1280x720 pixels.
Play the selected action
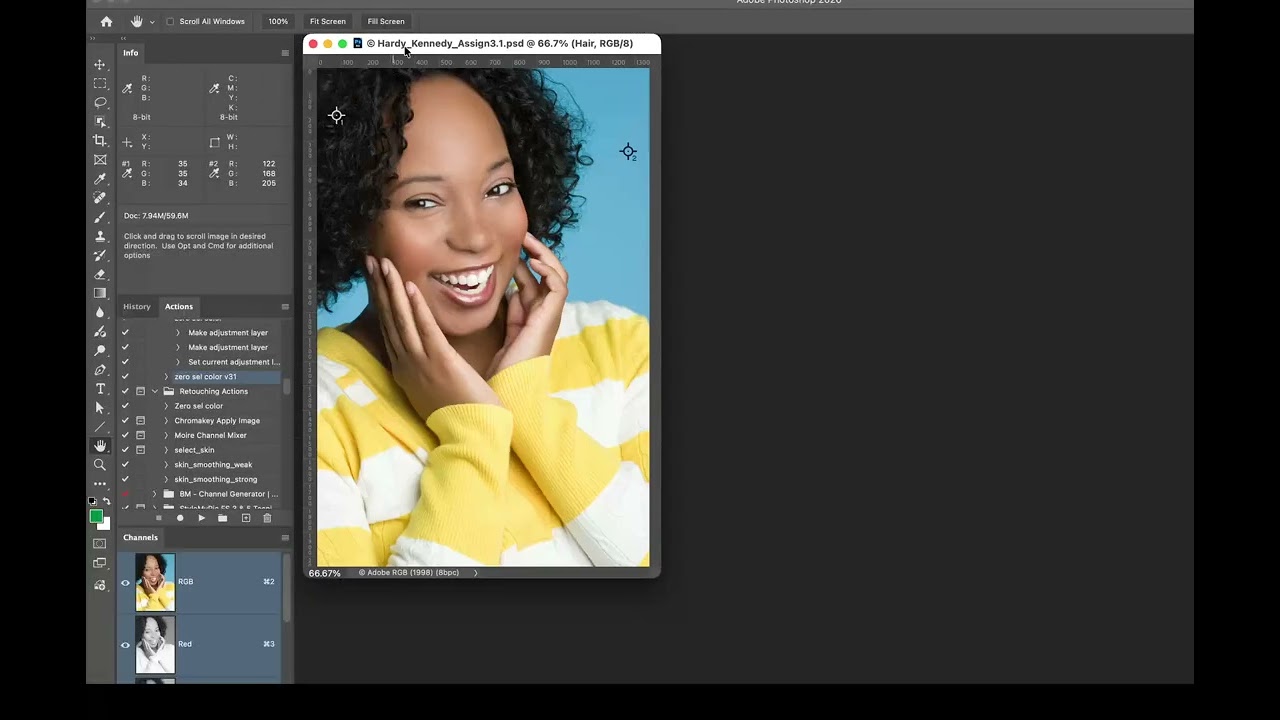201,518
